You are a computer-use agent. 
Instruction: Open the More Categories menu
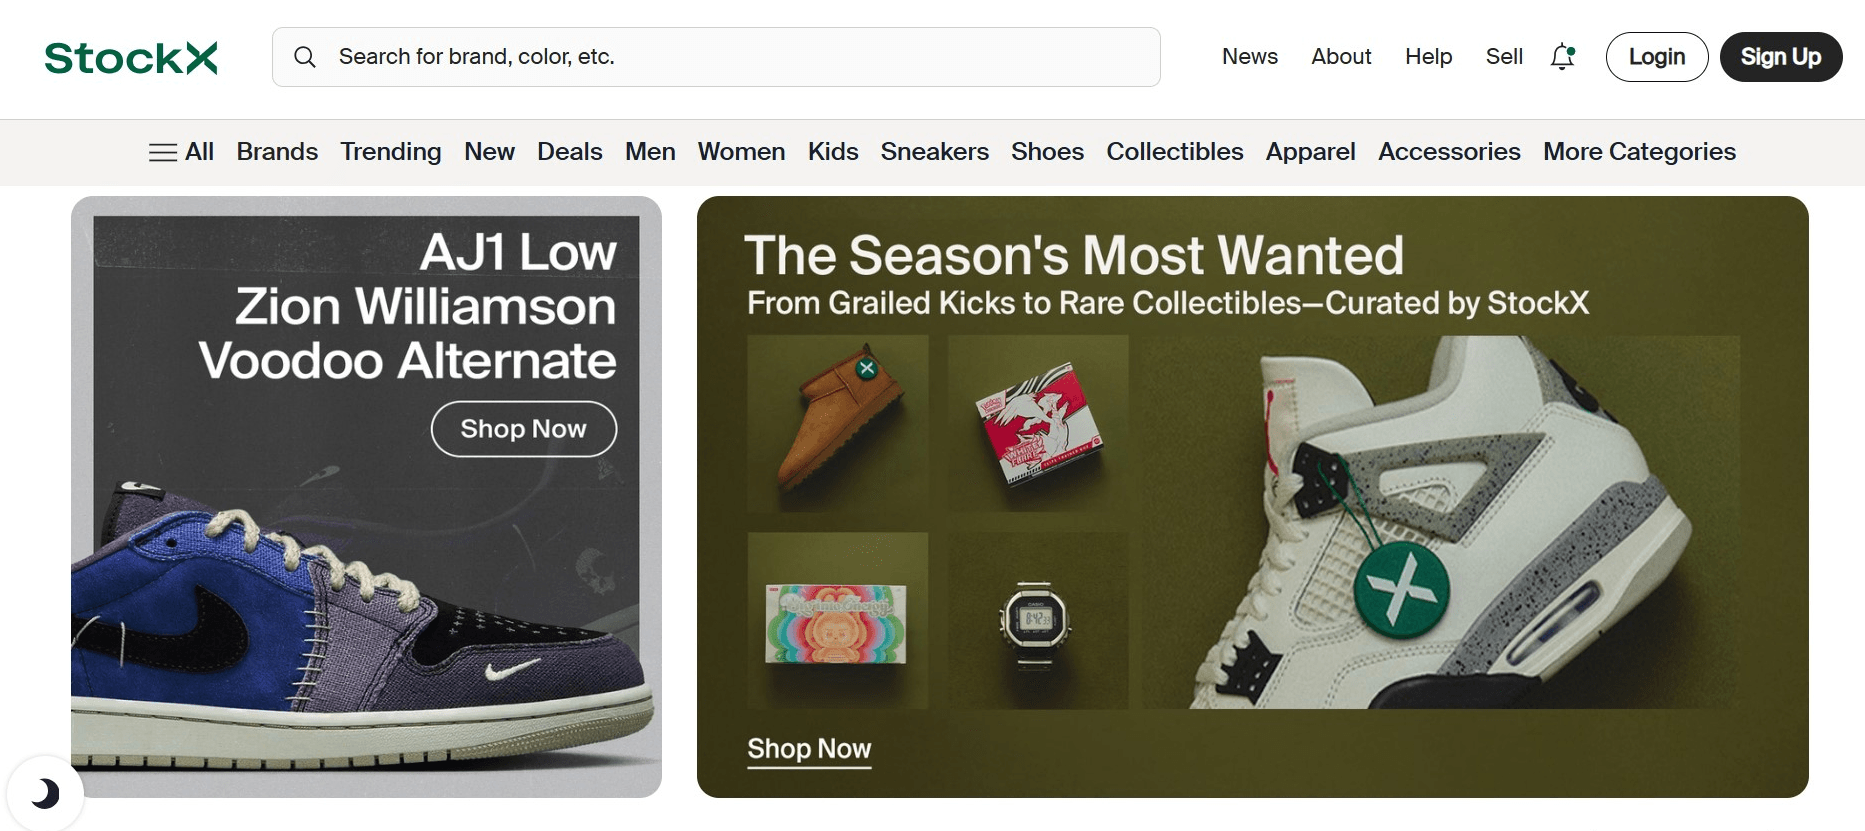click(x=1639, y=152)
